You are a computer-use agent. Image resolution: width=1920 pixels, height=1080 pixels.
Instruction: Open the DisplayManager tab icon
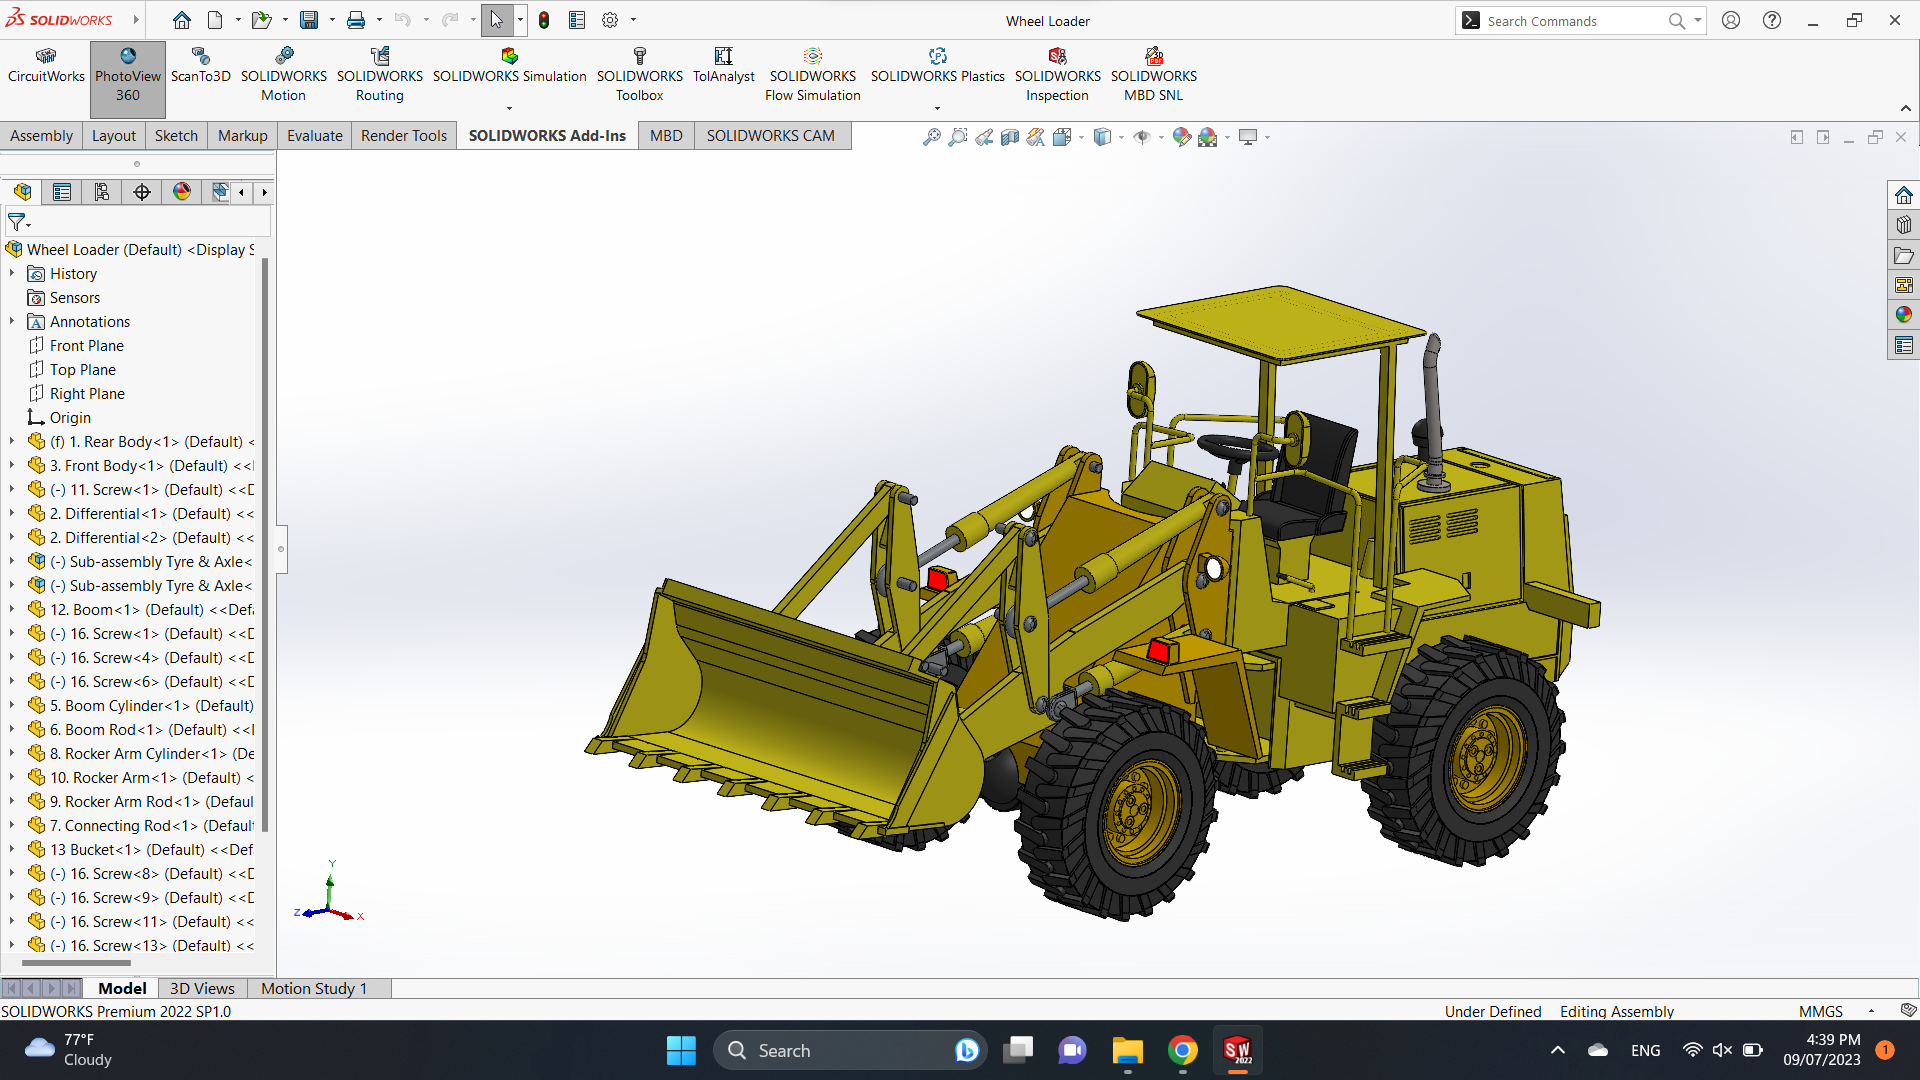point(181,192)
